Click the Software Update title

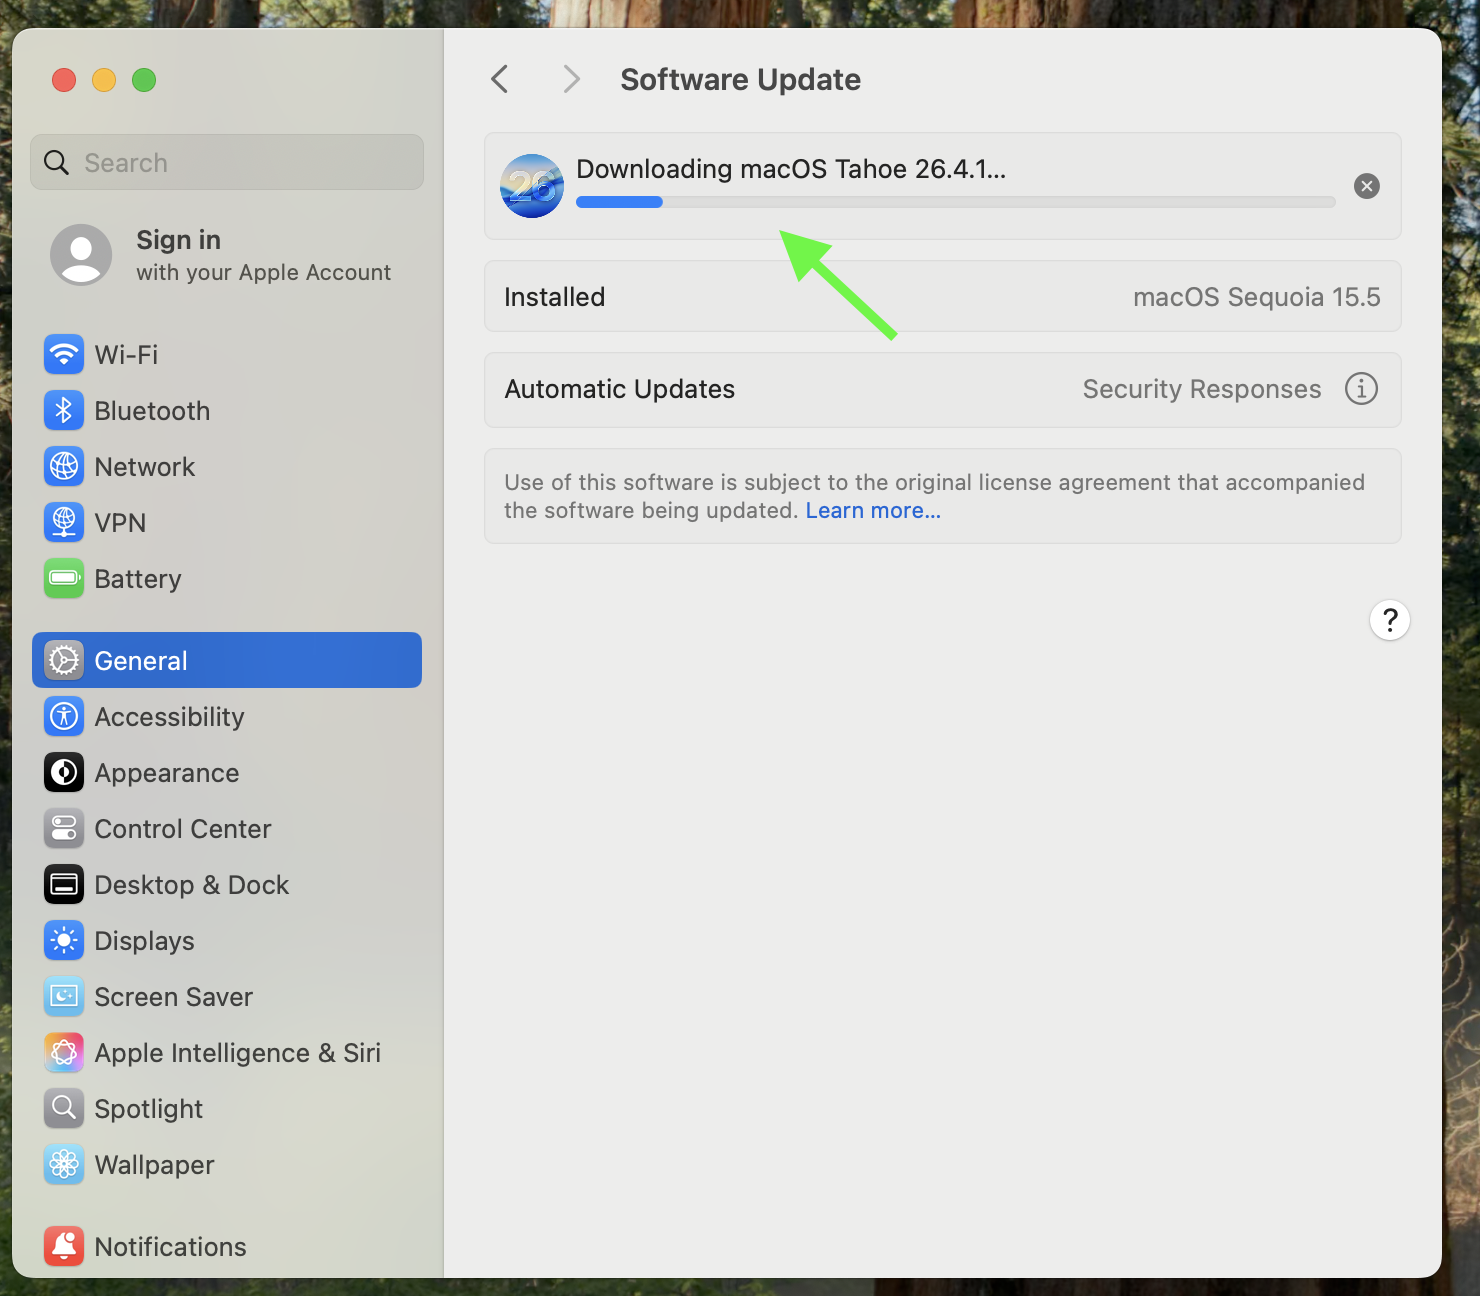[x=740, y=80]
